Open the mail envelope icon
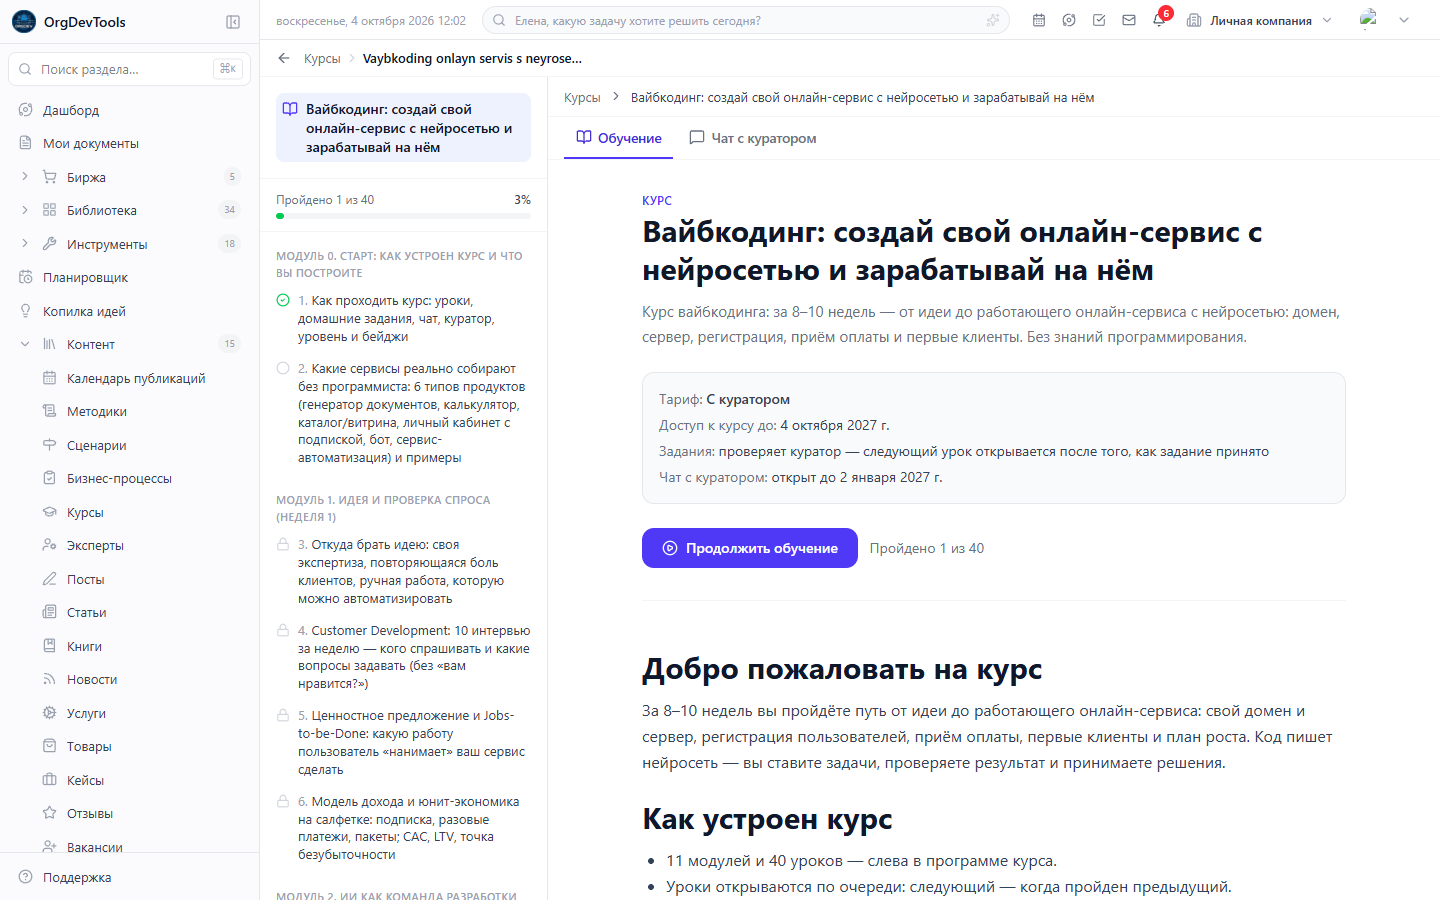Image resolution: width=1440 pixels, height=900 pixels. click(1129, 20)
